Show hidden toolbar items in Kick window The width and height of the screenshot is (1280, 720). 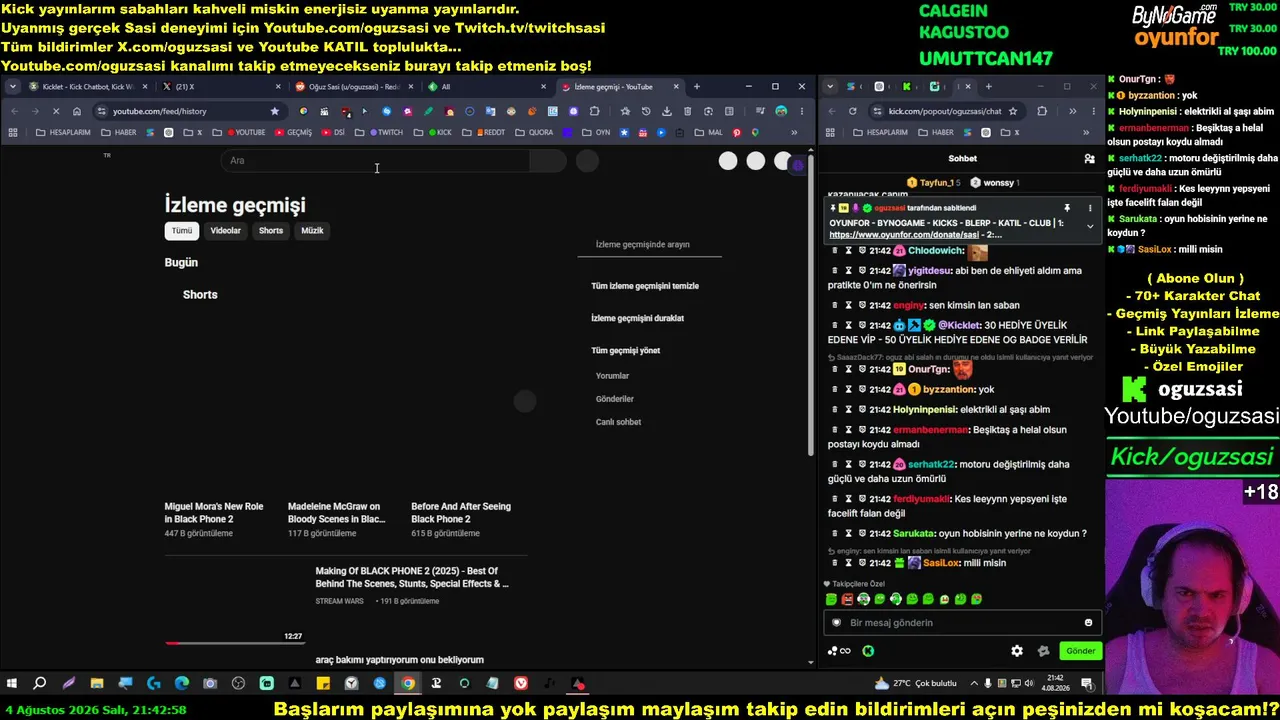point(1072,111)
